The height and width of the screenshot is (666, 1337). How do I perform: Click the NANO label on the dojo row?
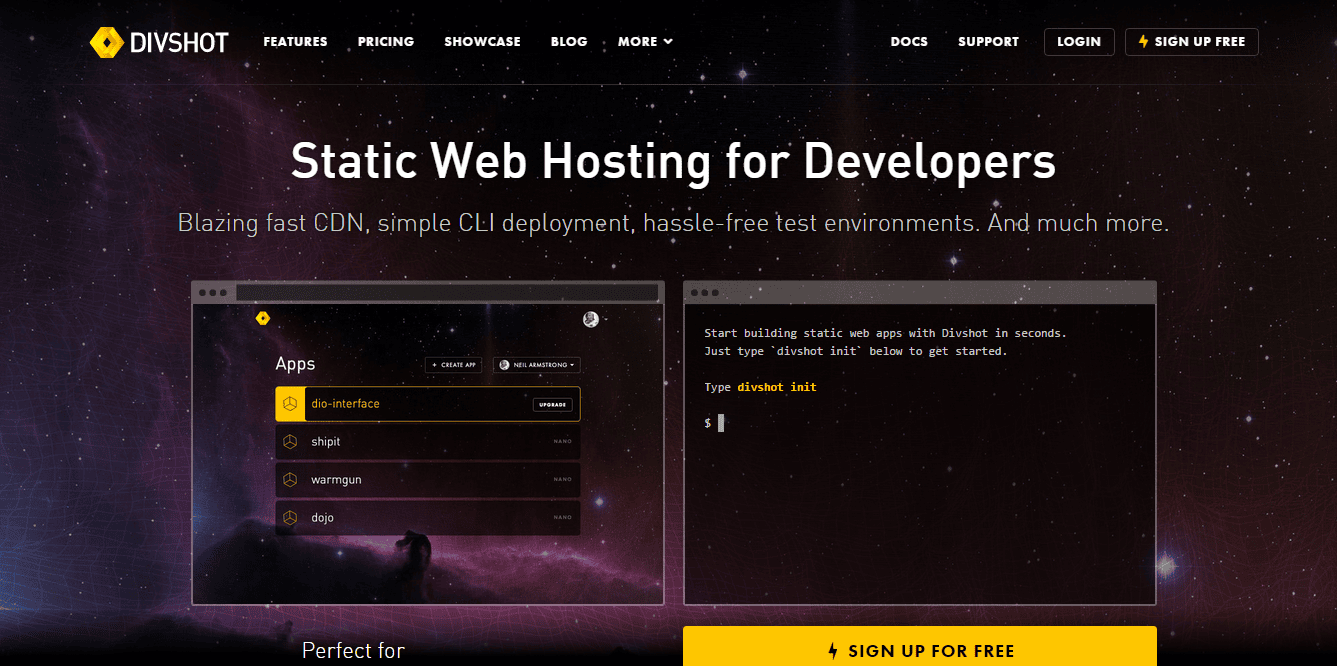point(563,518)
